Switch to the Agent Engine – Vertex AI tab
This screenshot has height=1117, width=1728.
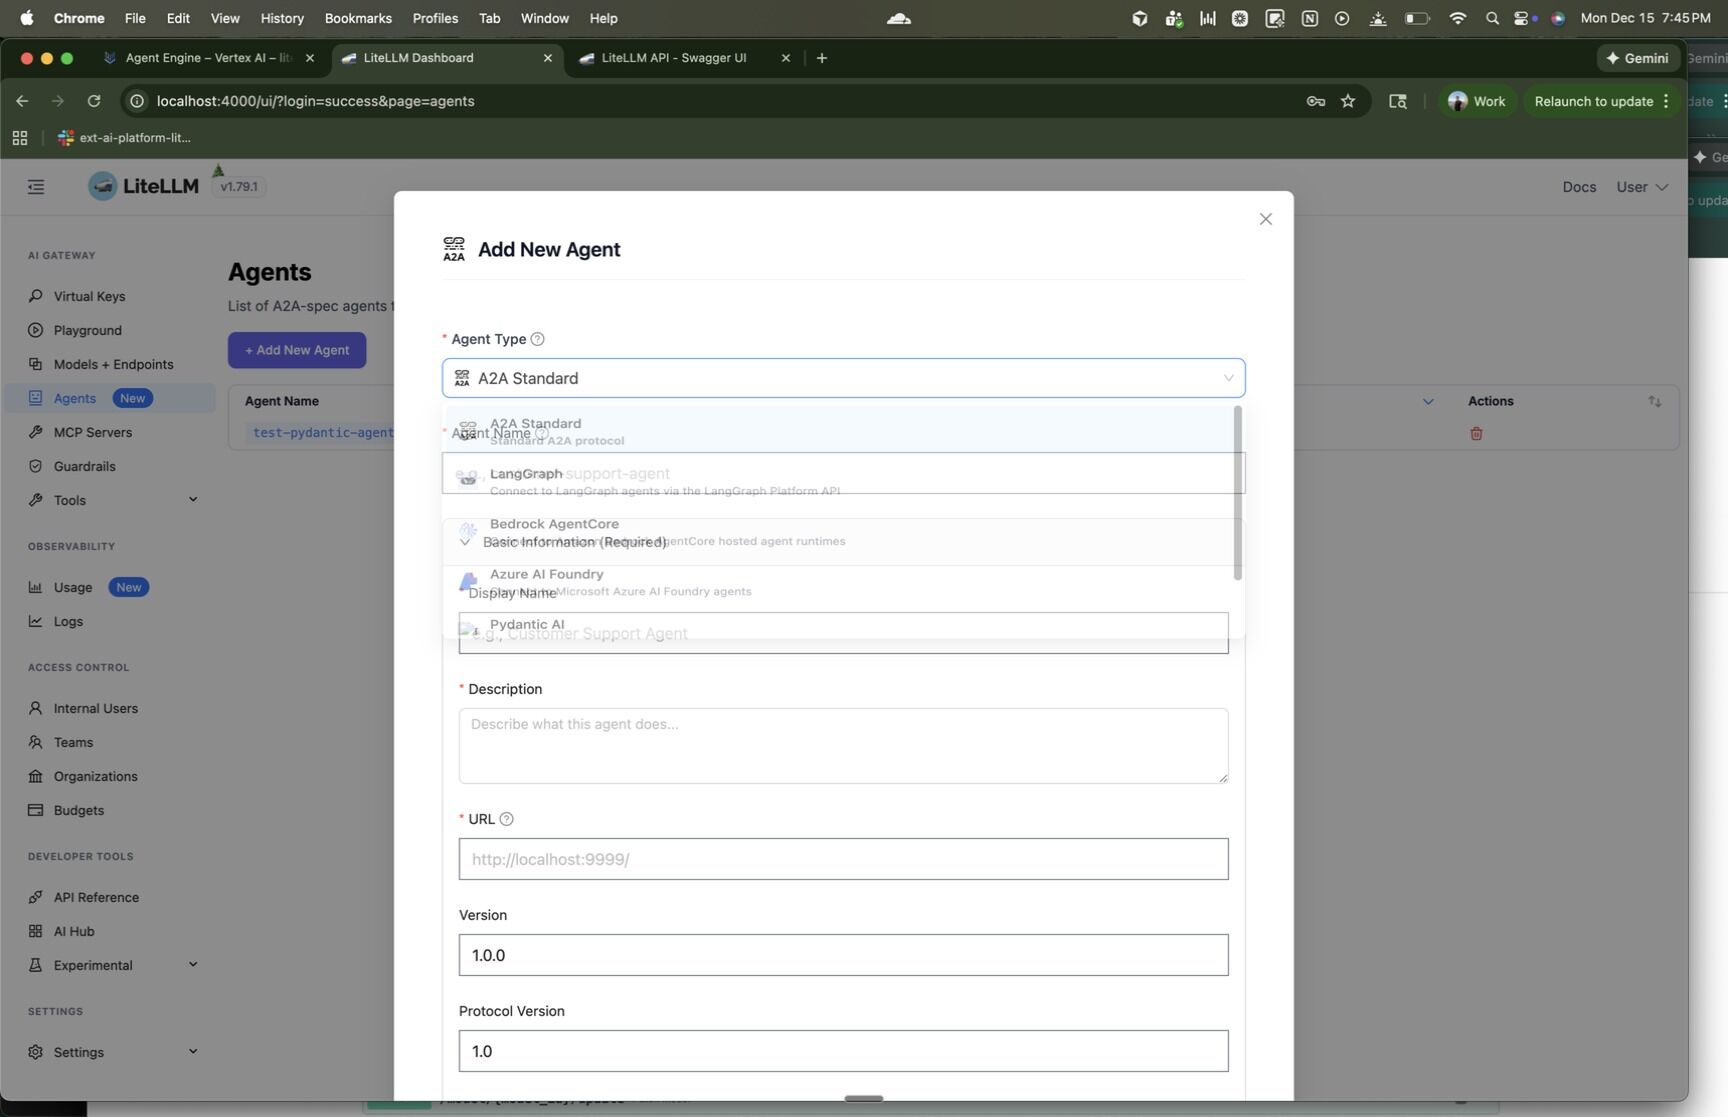pyautogui.click(x=208, y=58)
